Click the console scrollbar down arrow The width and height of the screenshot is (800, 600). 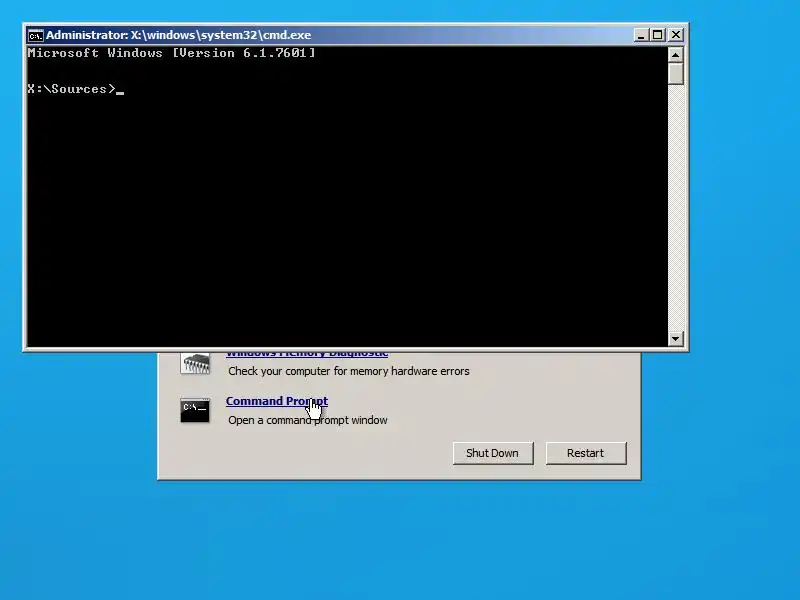(x=676, y=338)
